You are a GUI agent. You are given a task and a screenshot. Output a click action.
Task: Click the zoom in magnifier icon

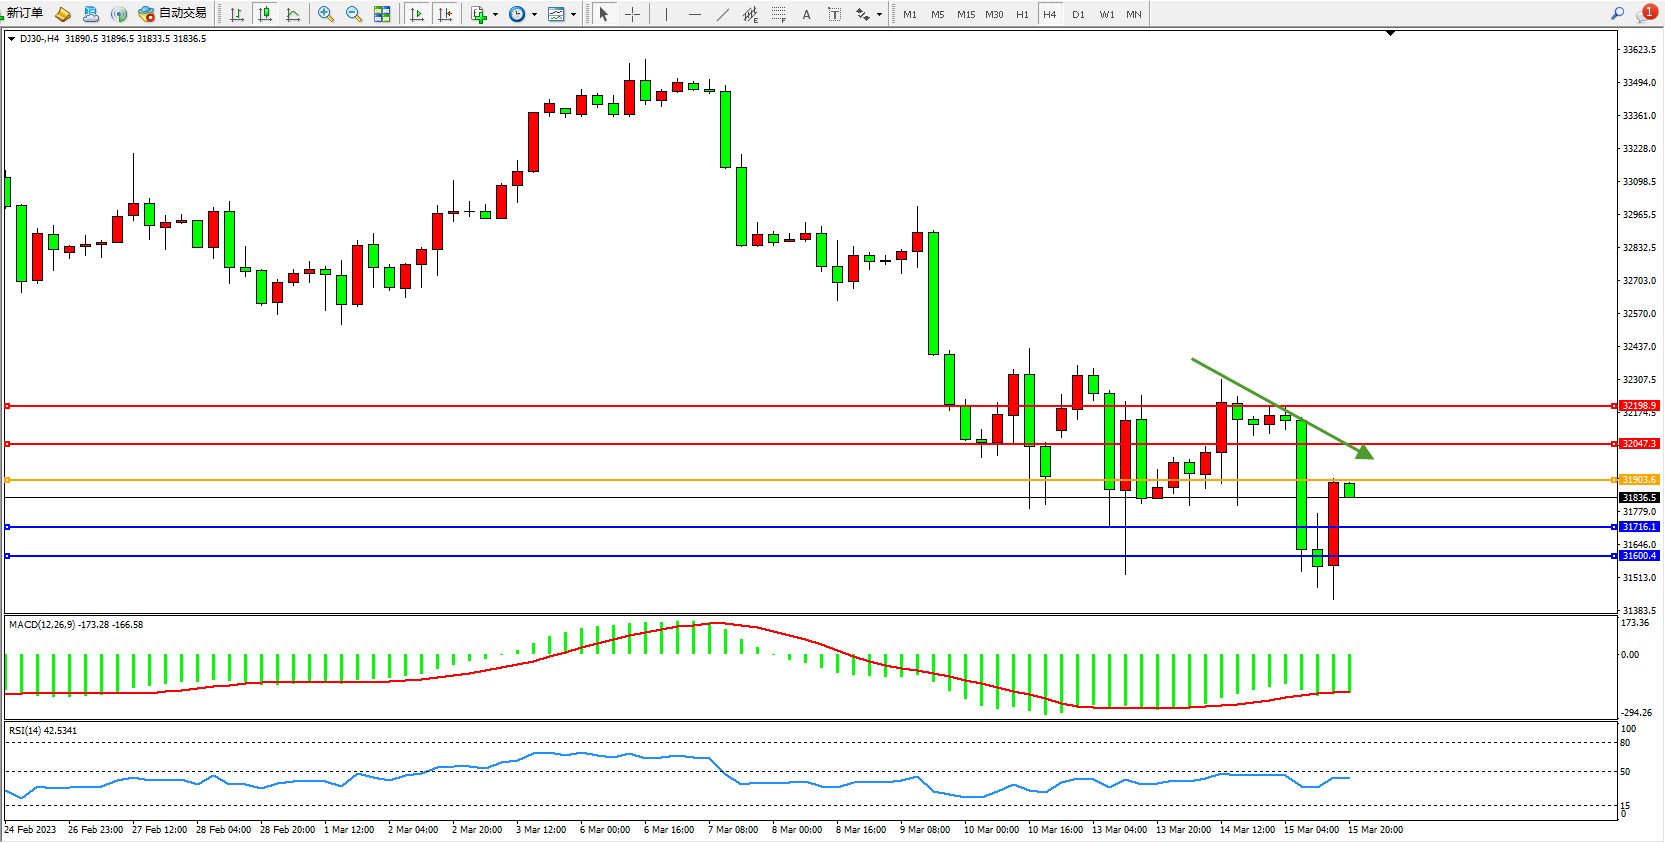[x=325, y=14]
